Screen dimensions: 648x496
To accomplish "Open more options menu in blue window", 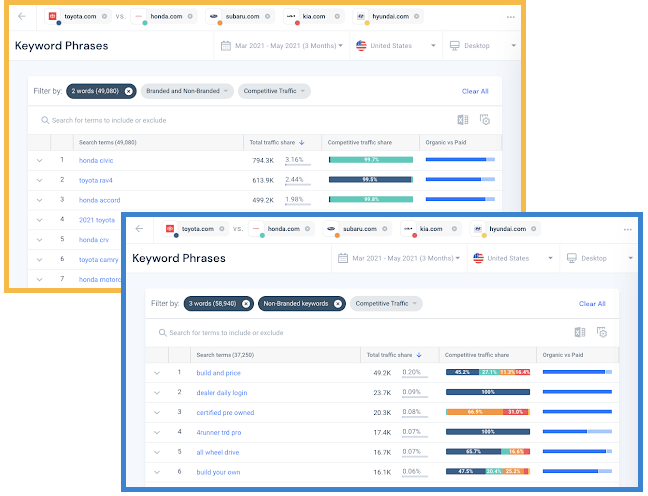I will (x=628, y=229).
